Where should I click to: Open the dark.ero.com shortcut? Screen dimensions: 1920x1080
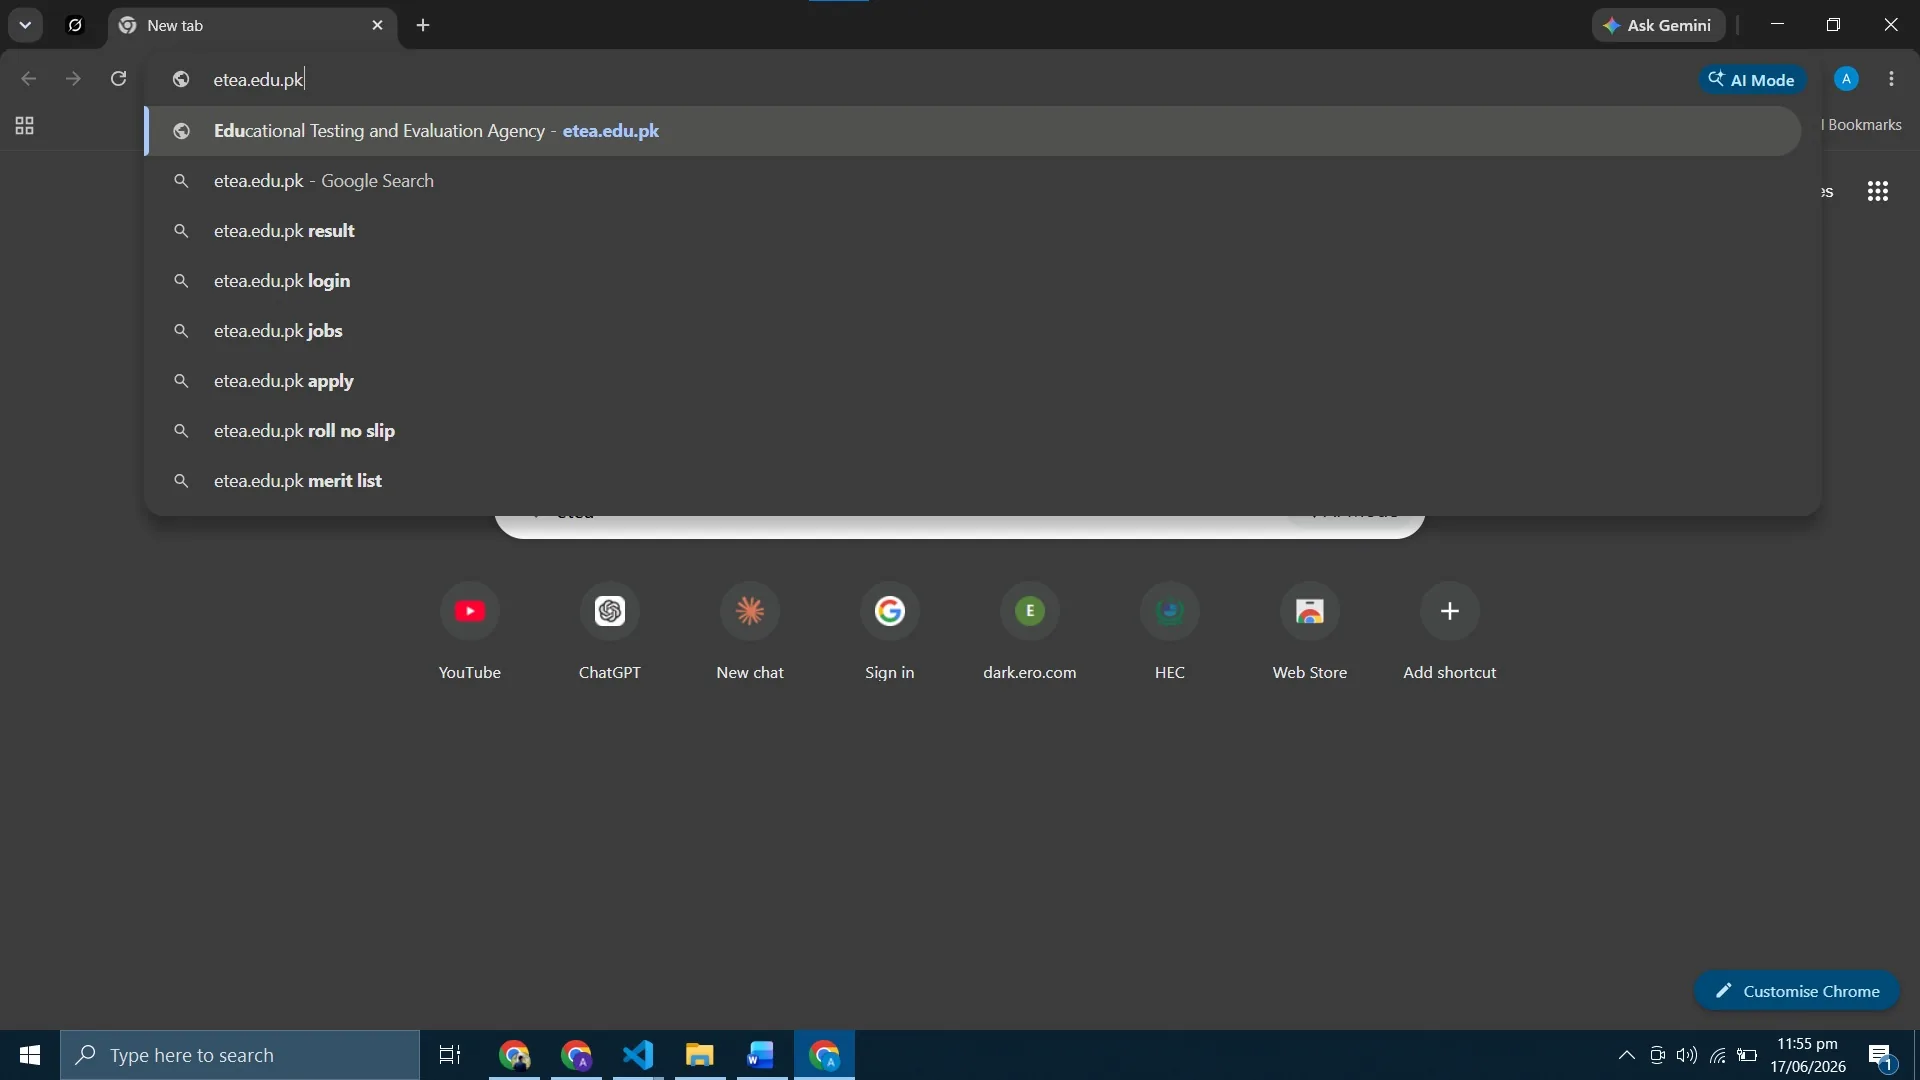(1030, 632)
